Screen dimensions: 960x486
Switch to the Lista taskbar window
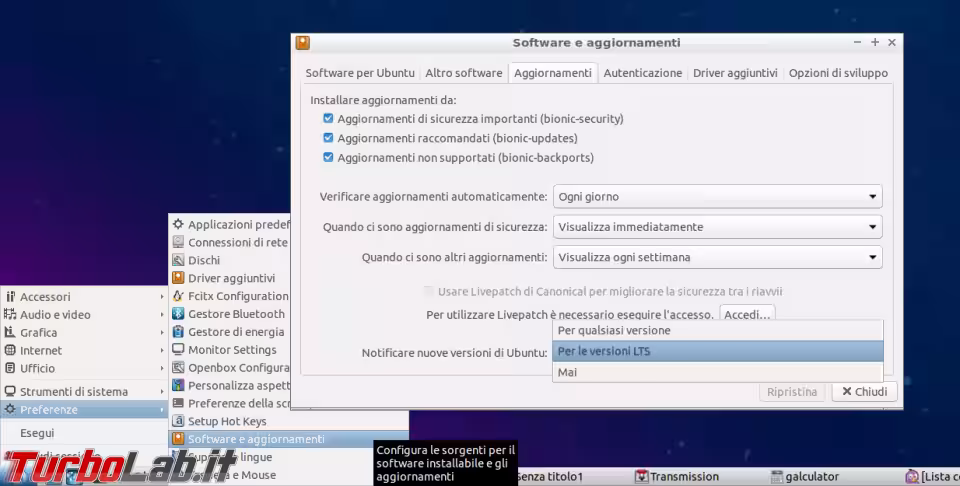932,476
